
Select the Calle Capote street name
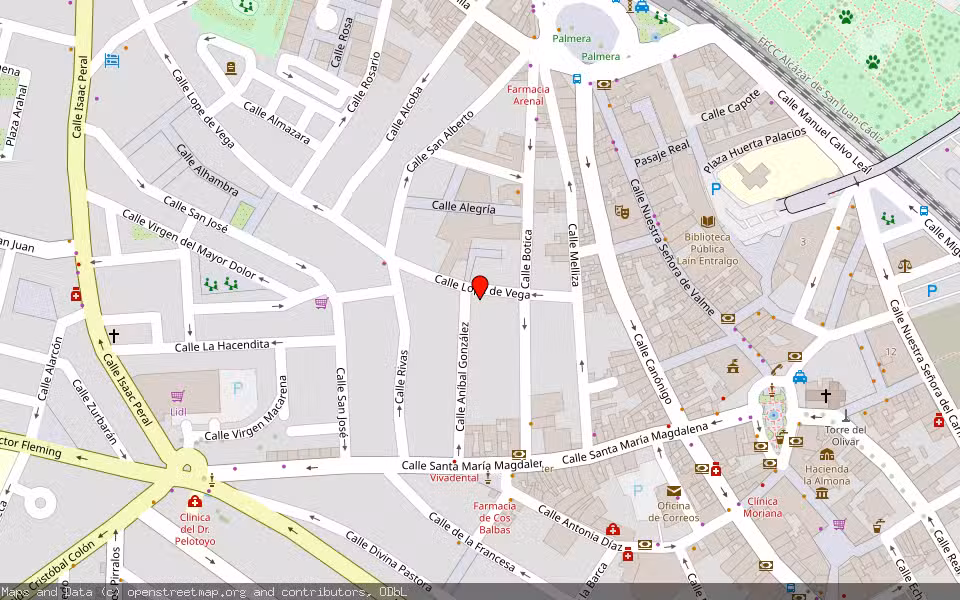pos(730,105)
